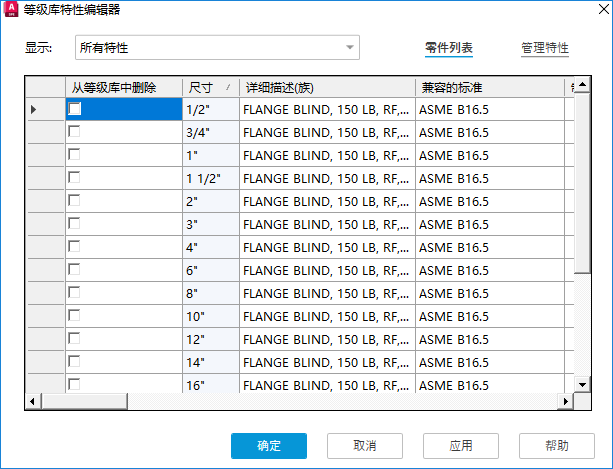Viewport: 613px width, 469px height.
Task: Click horizontal scrollbar right arrow
Action: [567, 400]
